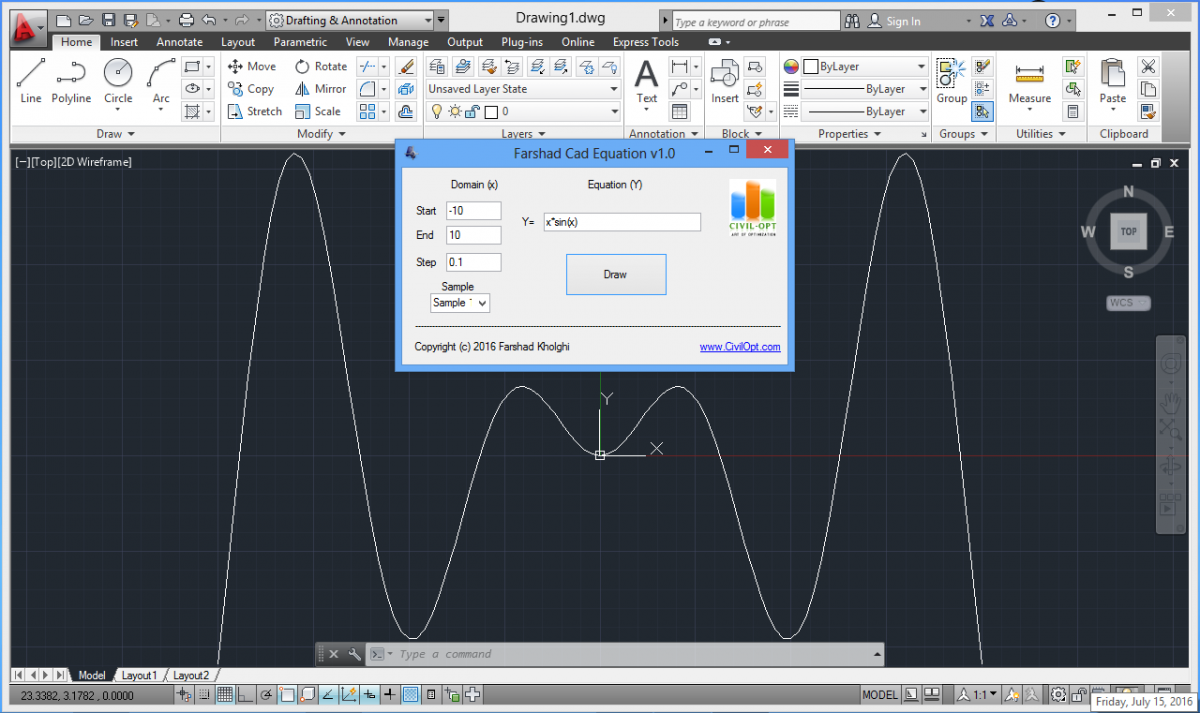Choose the Polyline tool
Viewport: 1200px width, 713px height.
coord(71,78)
